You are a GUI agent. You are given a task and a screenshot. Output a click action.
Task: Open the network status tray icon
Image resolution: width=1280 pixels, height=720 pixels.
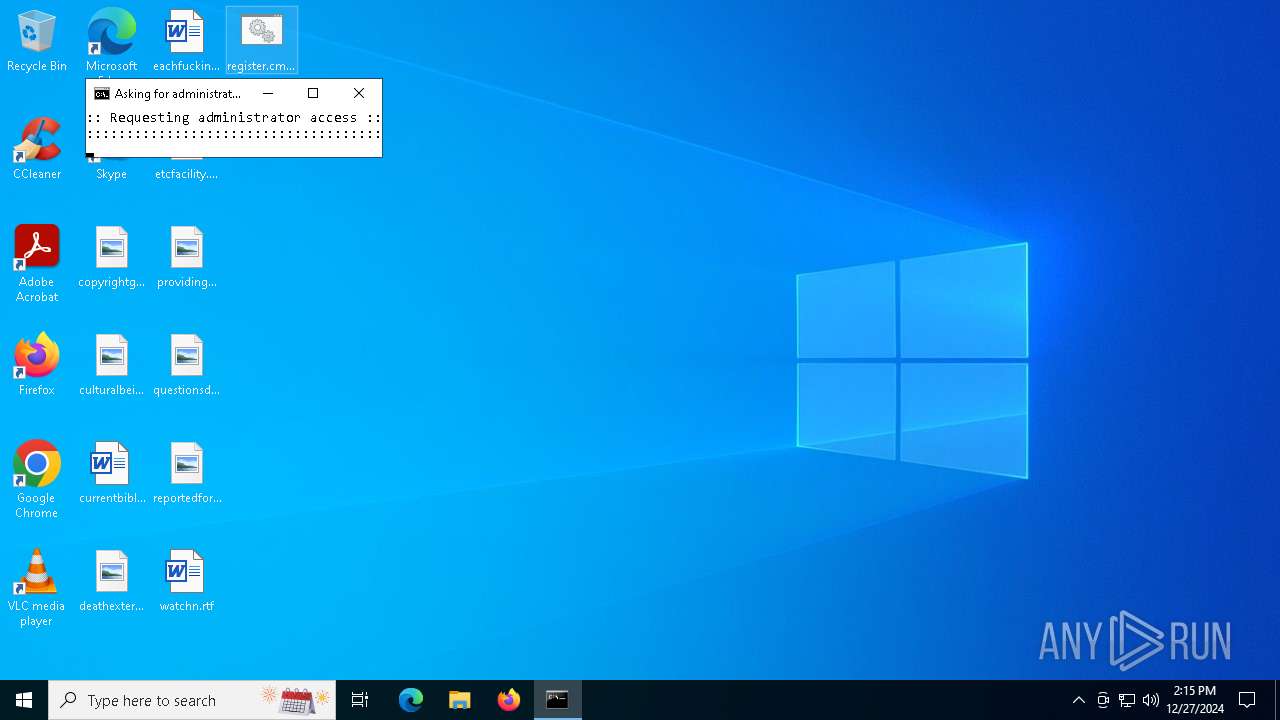[1127, 700]
